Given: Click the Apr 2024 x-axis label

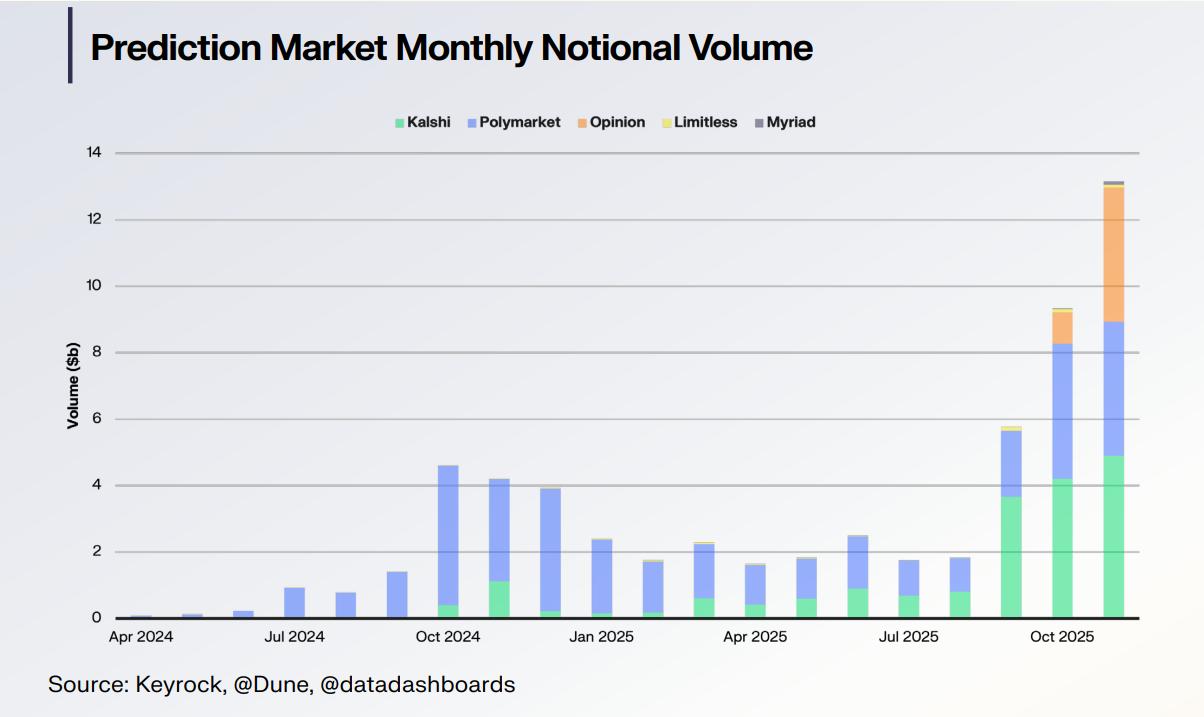Looking at the screenshot, I should pos(141,636).
